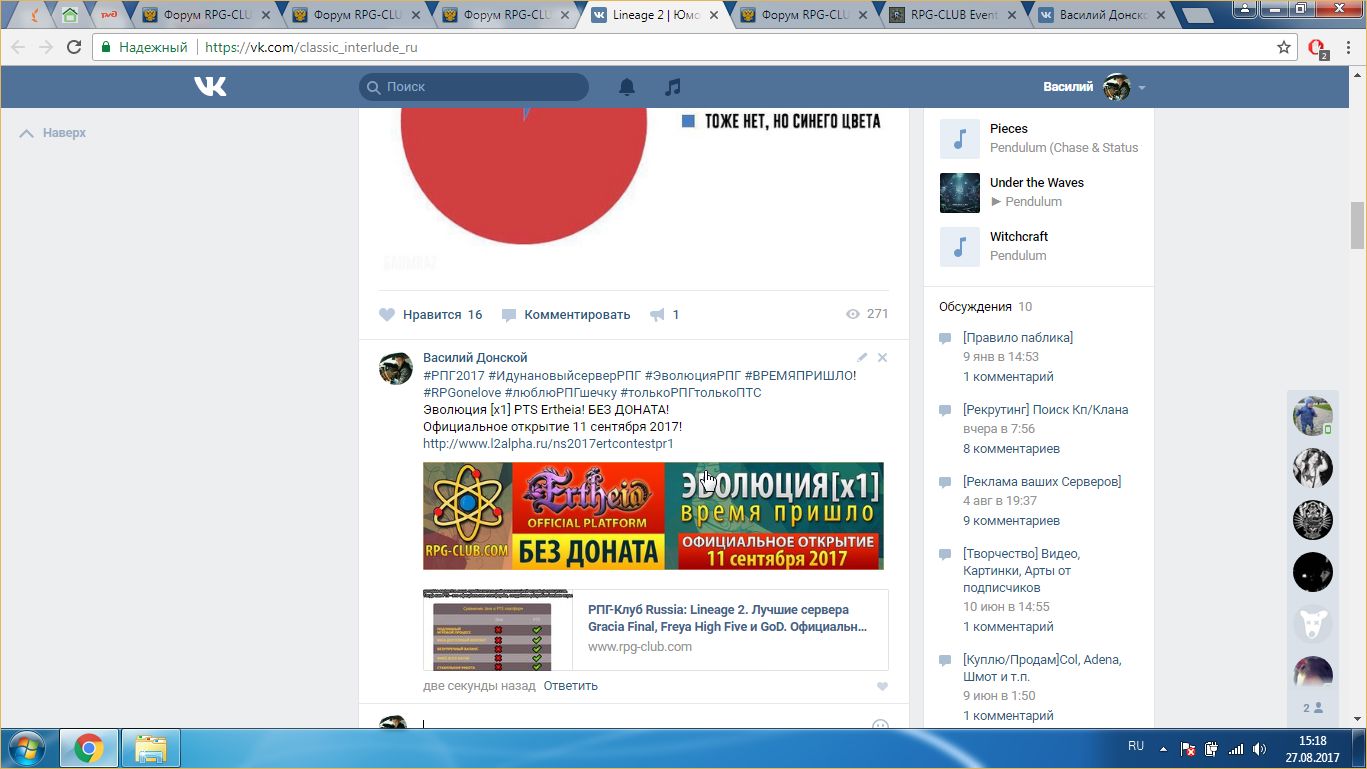The height and width of the screenshot is (769, 1367).
Task: Open the friends online counter 2
Action: click(1312, 708)
